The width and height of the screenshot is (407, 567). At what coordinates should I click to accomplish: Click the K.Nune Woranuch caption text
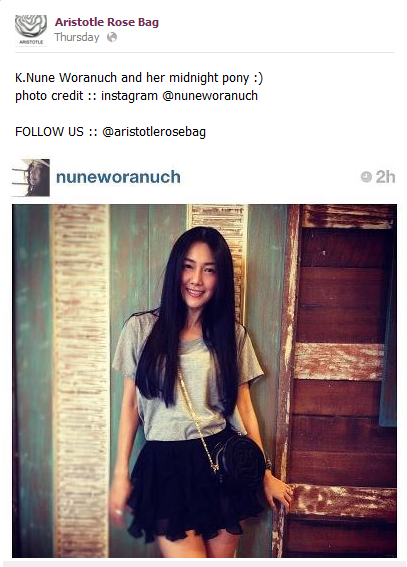(x=66, y=78)
